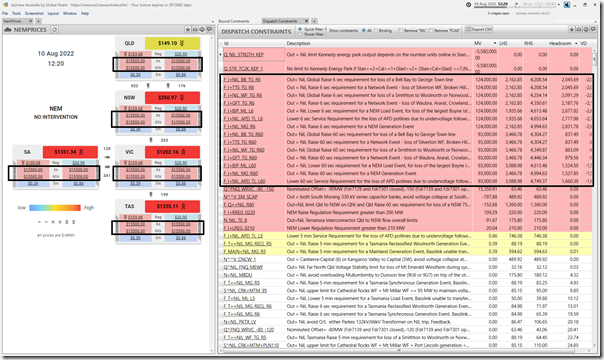Refresh the NEMPRICES widget

click(x=55, y=30)
